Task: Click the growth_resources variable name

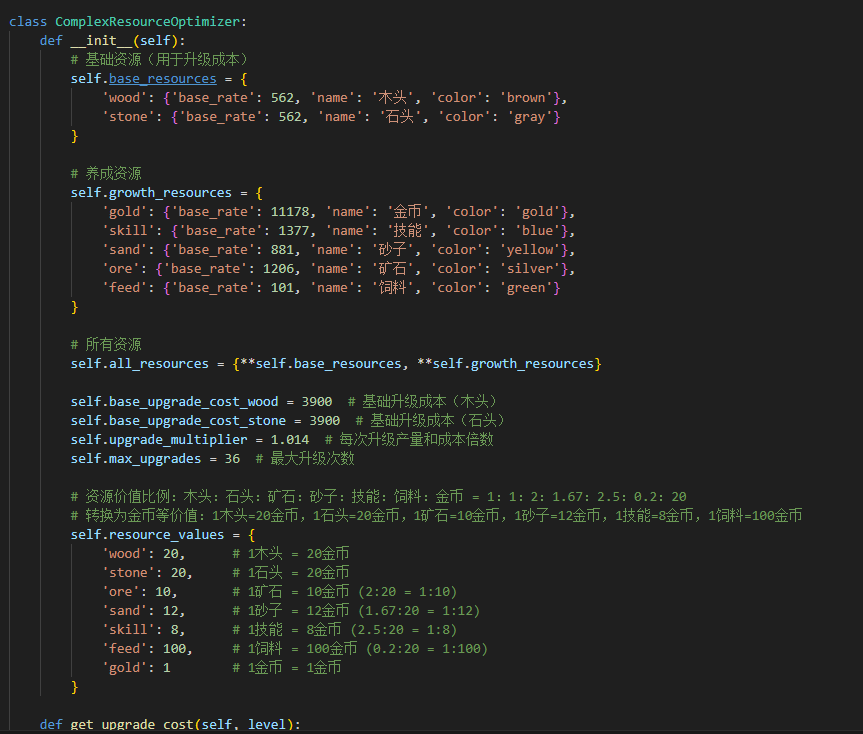Action: pyautogui.click(x=170, y=193)
